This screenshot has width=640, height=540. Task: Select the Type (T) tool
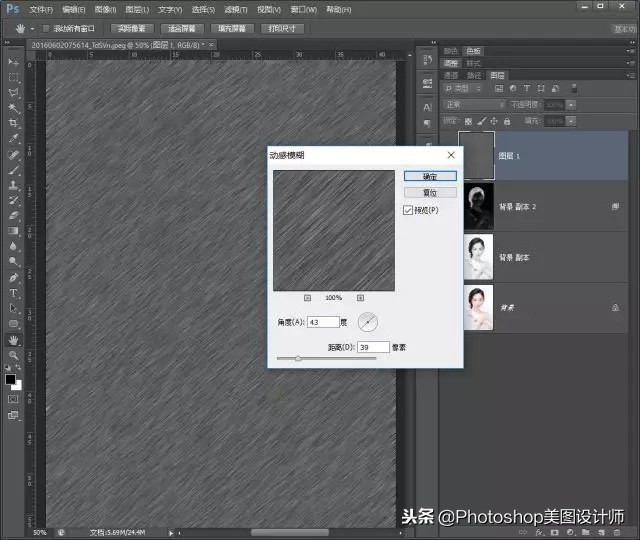pos(14,293)
